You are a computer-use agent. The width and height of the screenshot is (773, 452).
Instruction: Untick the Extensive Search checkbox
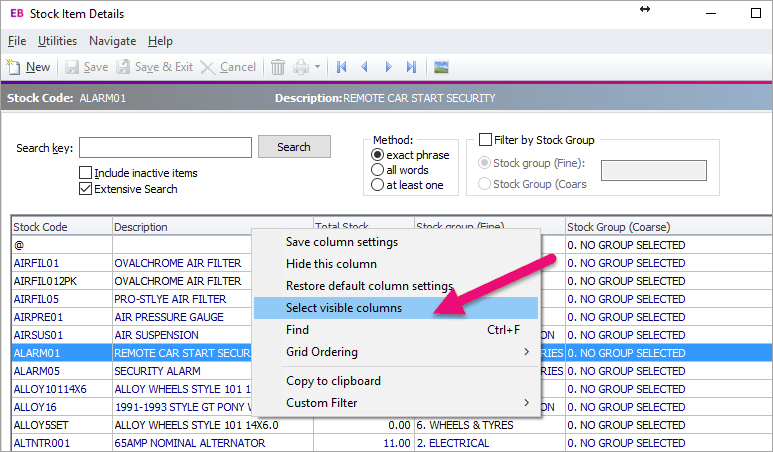[85, 189]
